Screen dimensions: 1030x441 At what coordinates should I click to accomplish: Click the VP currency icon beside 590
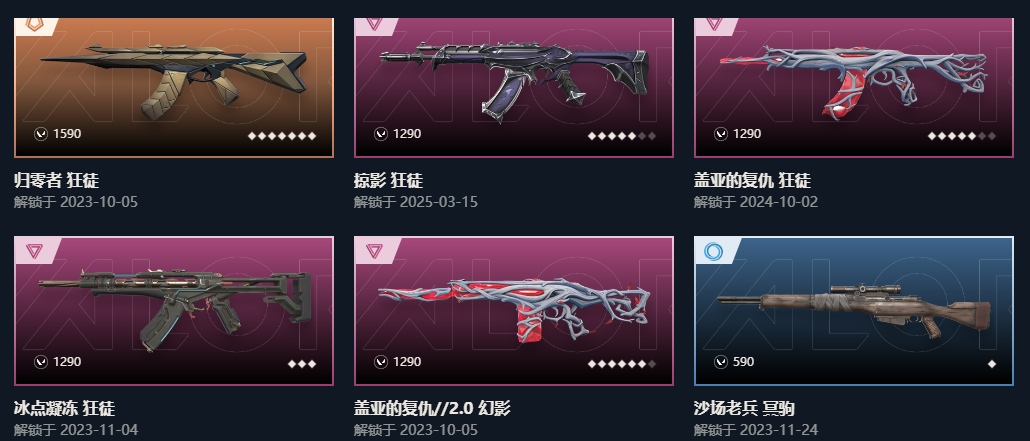721,361
